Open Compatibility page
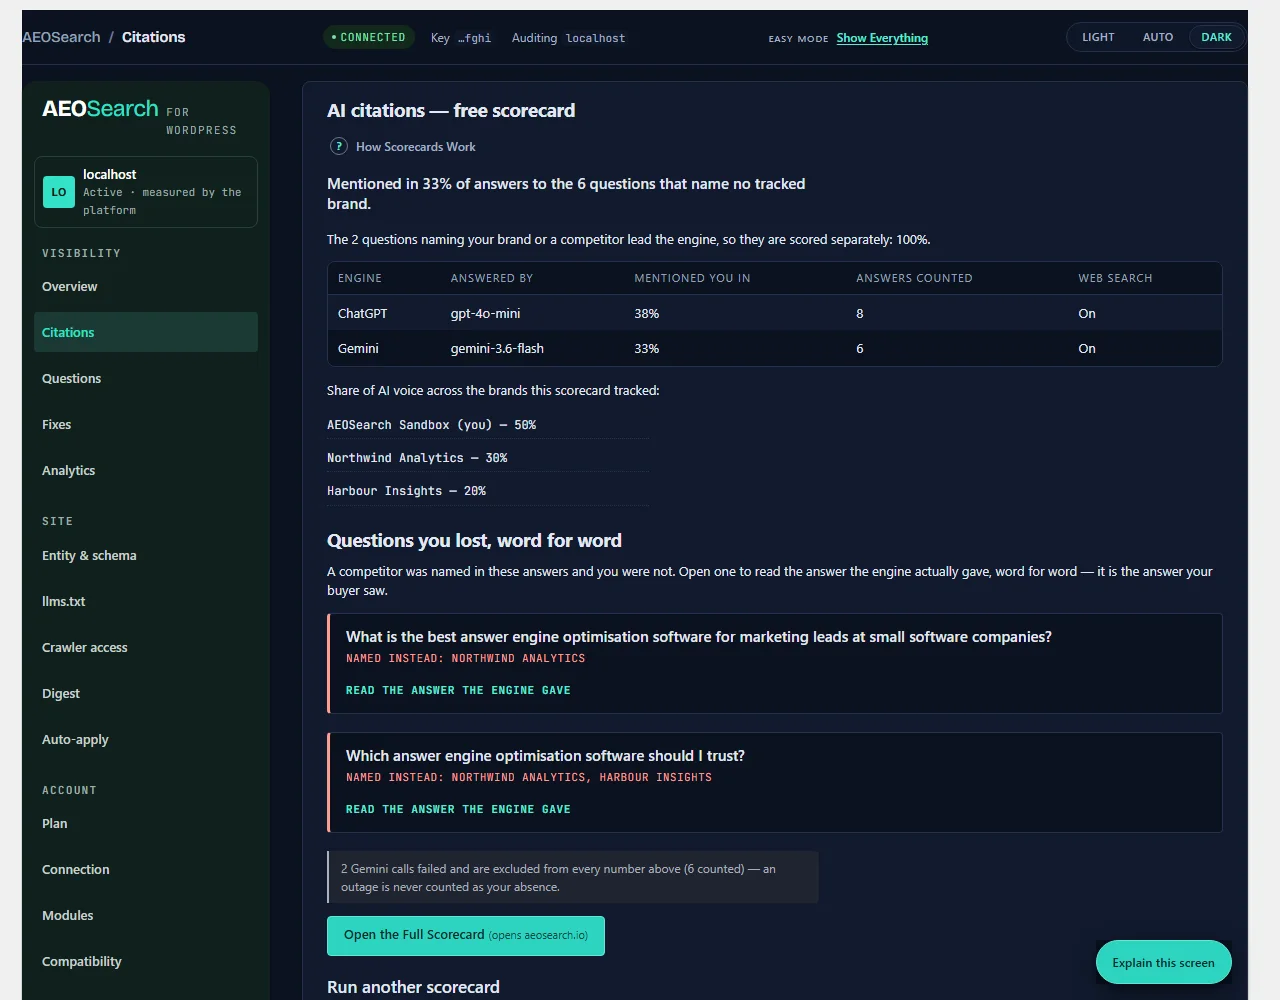The image size is (1280, 1000). 146,961
